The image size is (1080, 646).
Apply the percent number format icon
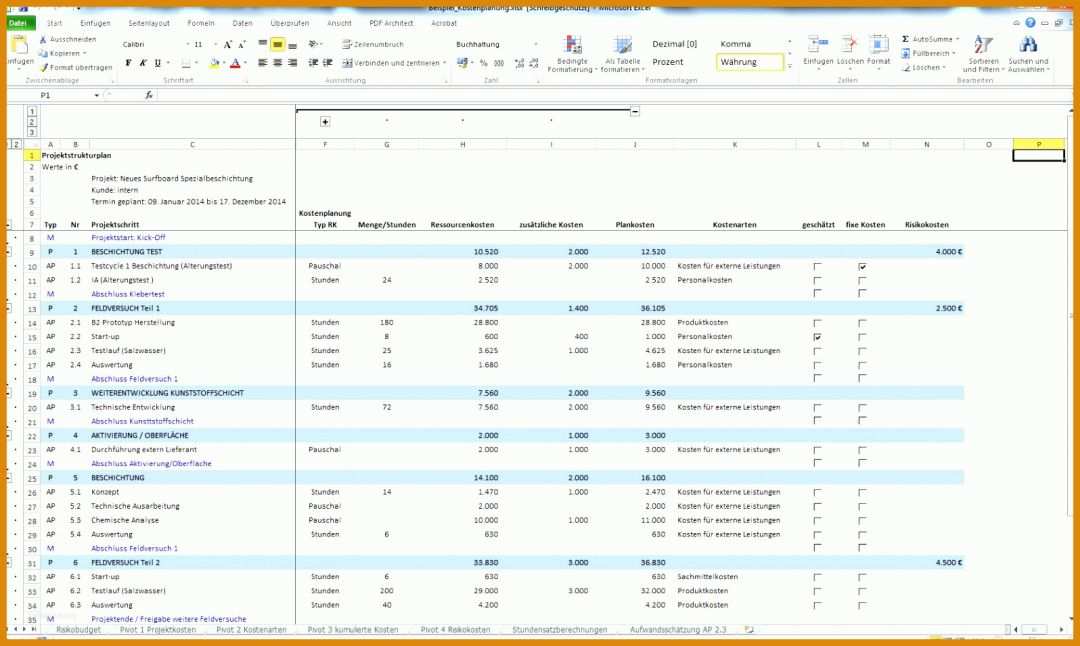(x=484, y=63)
